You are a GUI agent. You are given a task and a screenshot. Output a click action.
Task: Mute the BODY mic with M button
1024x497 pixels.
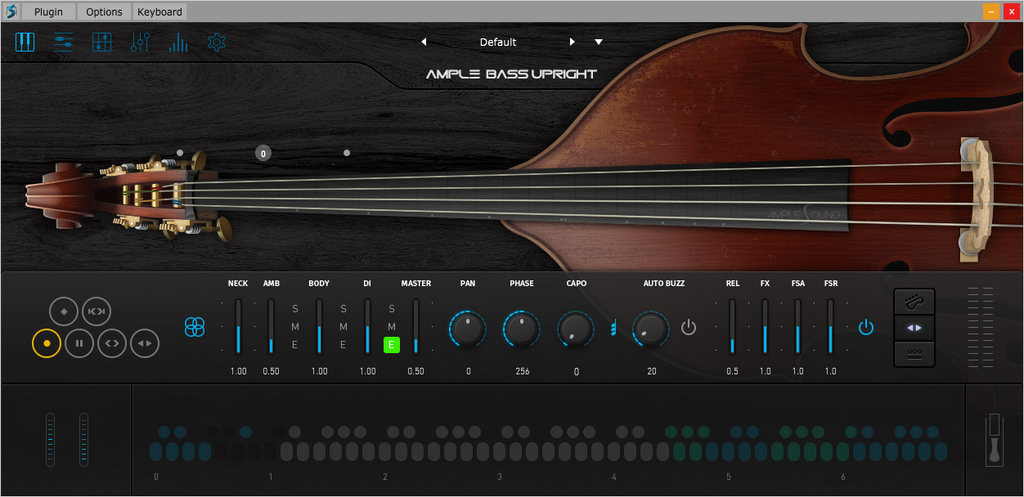pos(344,327)
